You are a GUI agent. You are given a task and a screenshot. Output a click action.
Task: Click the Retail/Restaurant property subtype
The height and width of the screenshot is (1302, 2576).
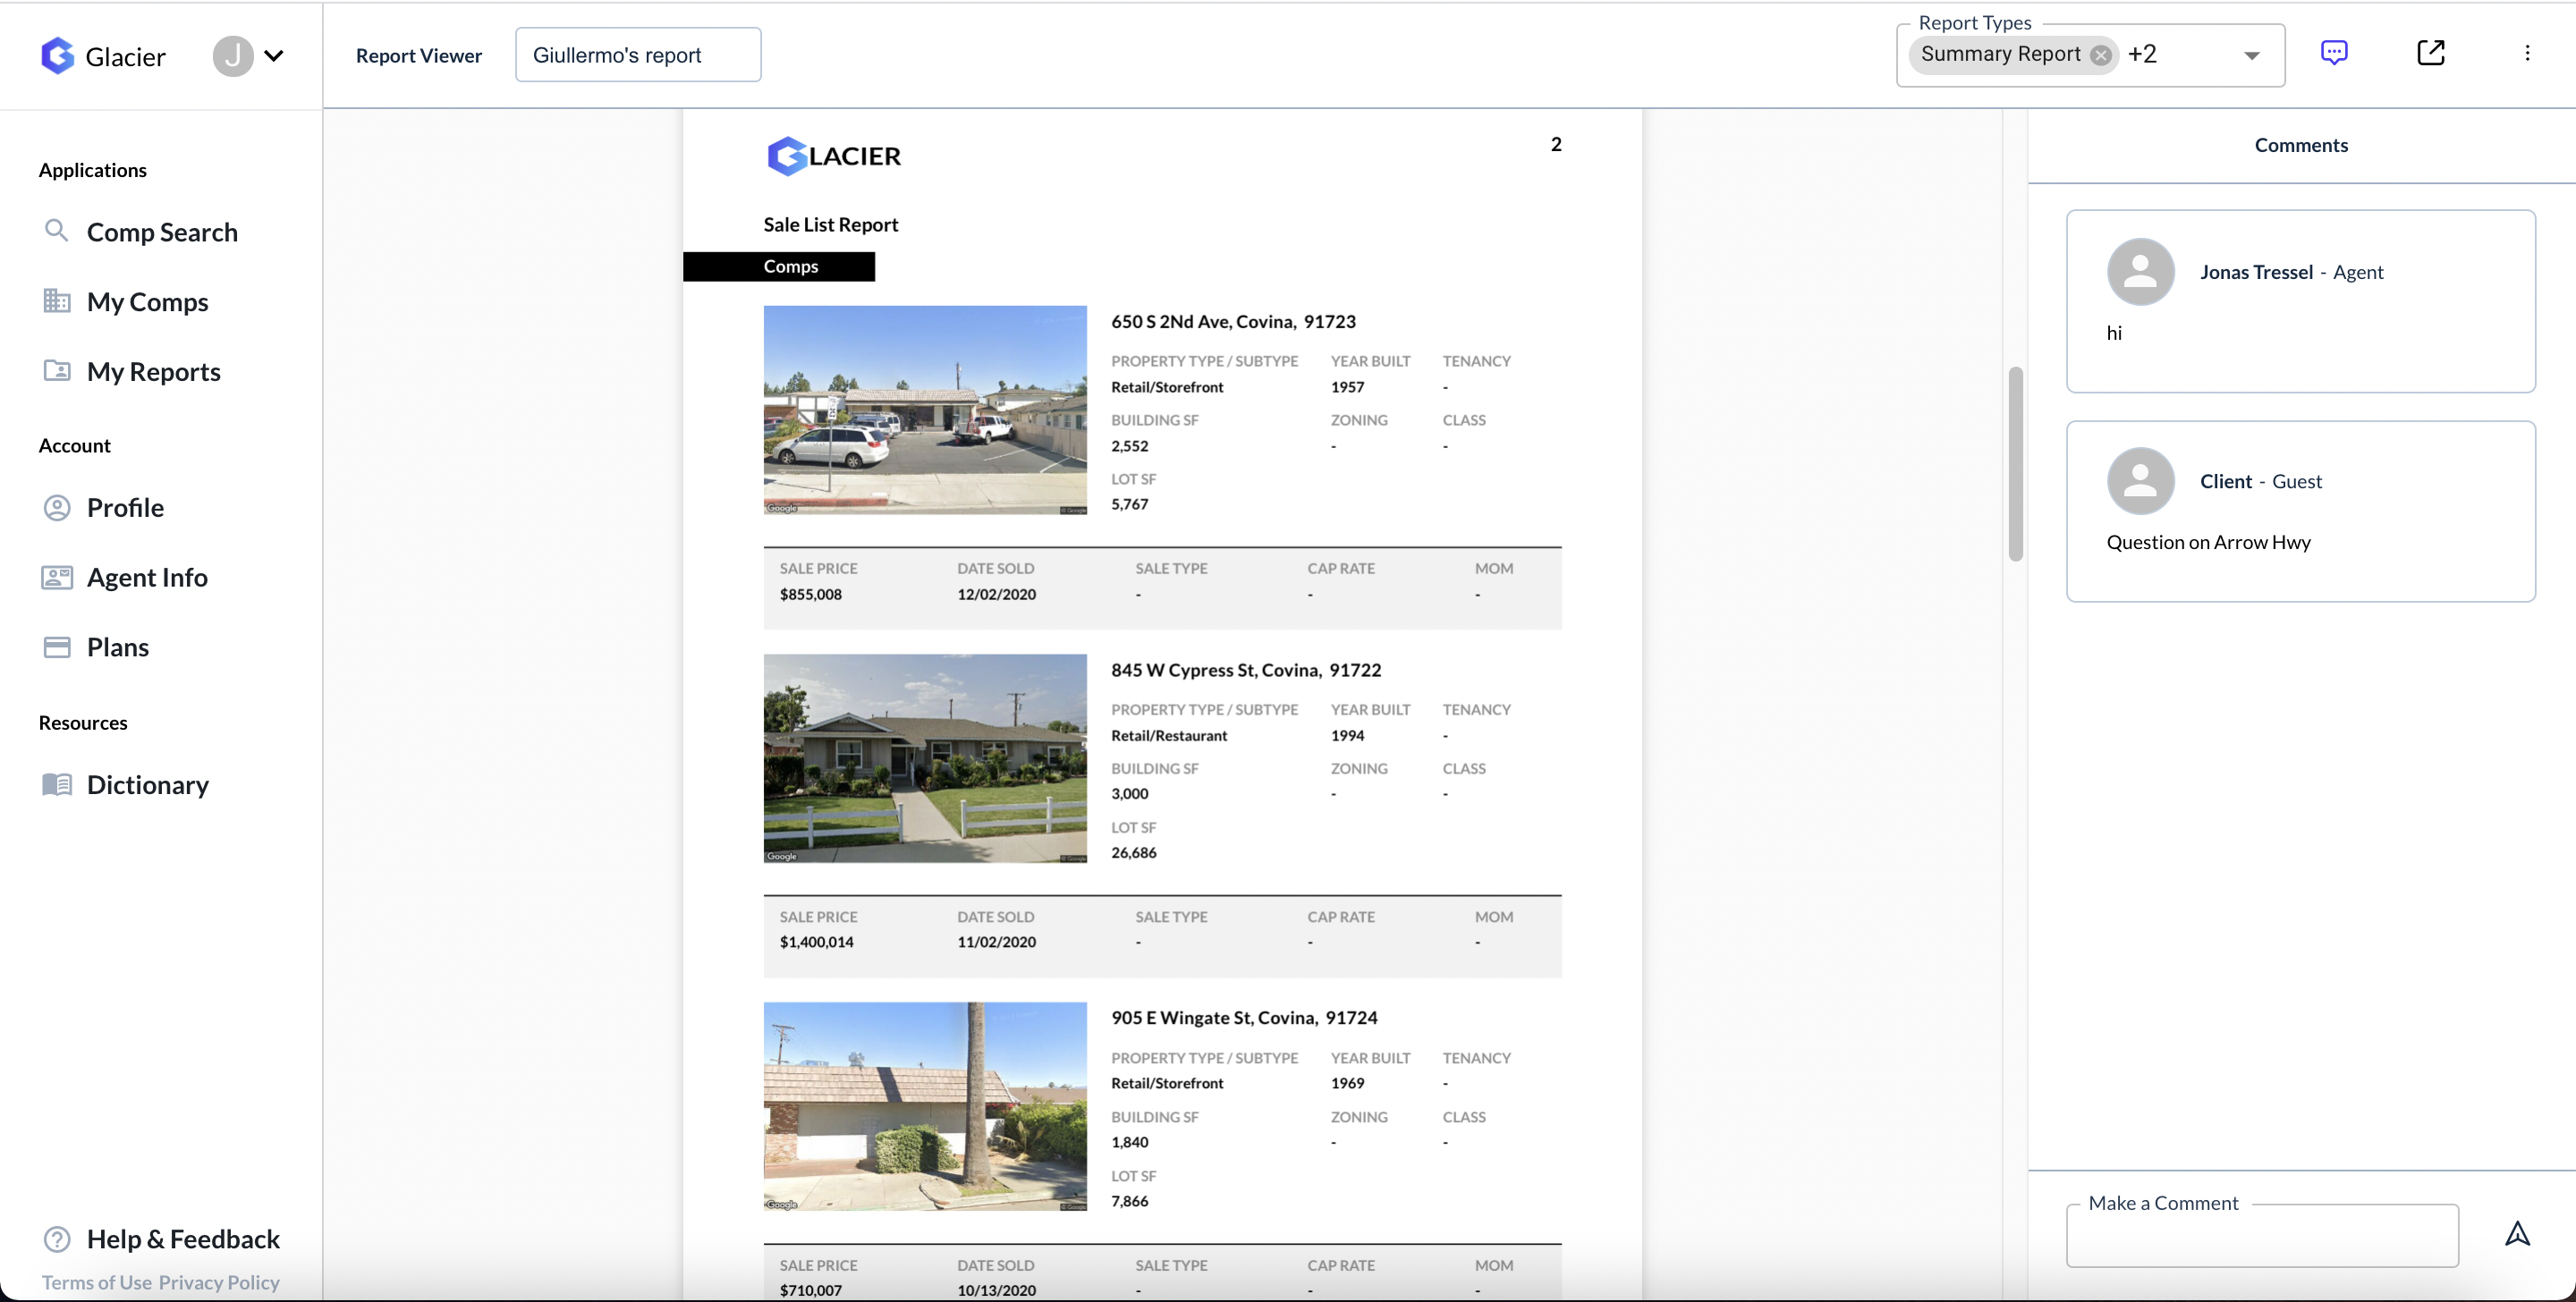pyautogui.click(x=1169, y=735)
